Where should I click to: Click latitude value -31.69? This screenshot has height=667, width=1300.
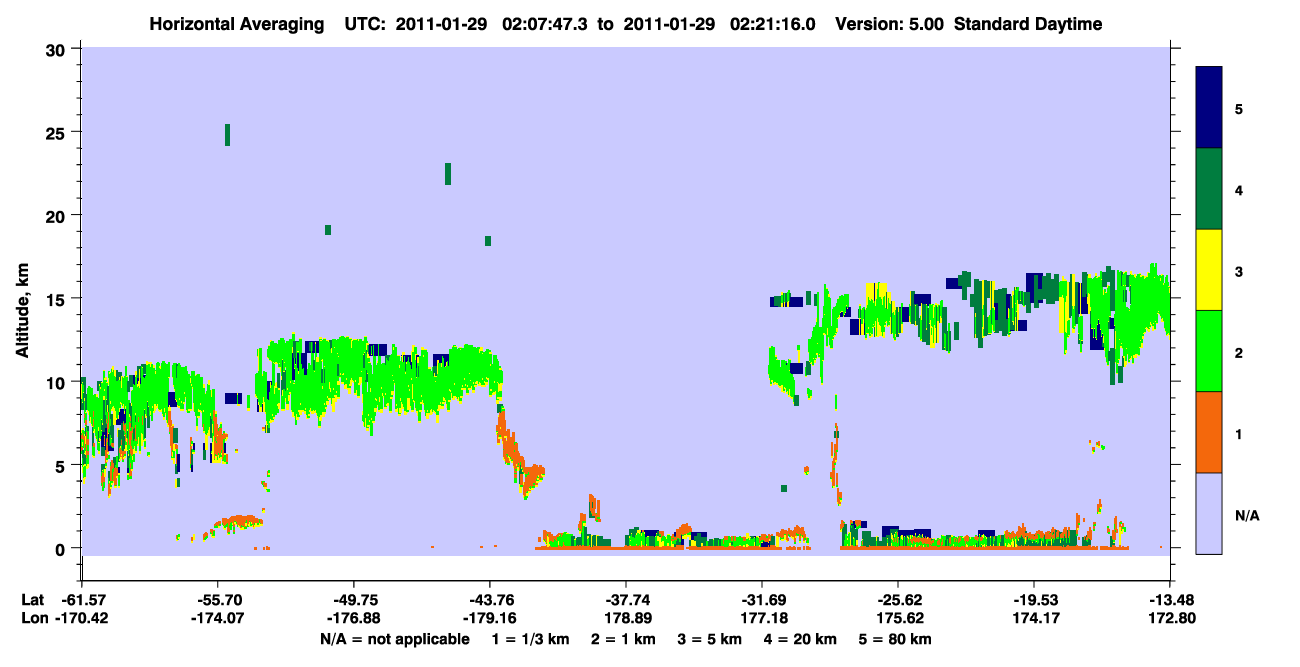762,600
